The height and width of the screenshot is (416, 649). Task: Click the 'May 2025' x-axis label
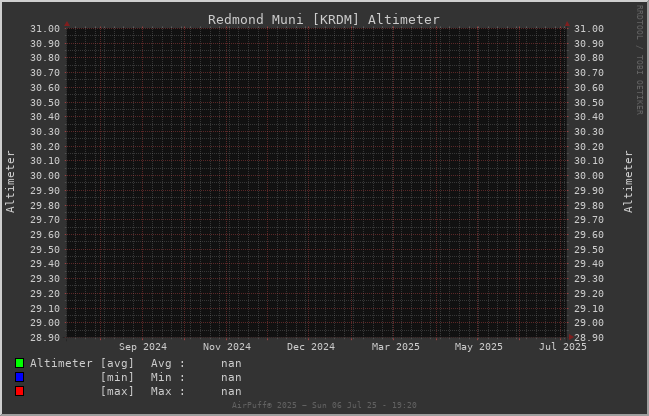478,346
